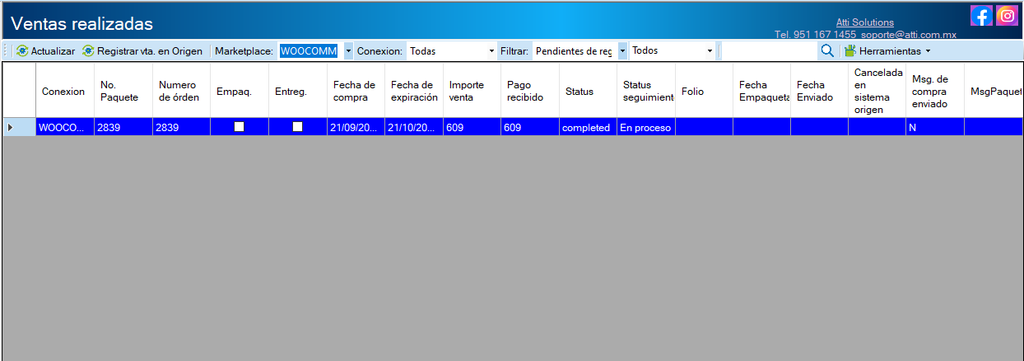Select the Pago recibido 609 cell

pos(530,127)
